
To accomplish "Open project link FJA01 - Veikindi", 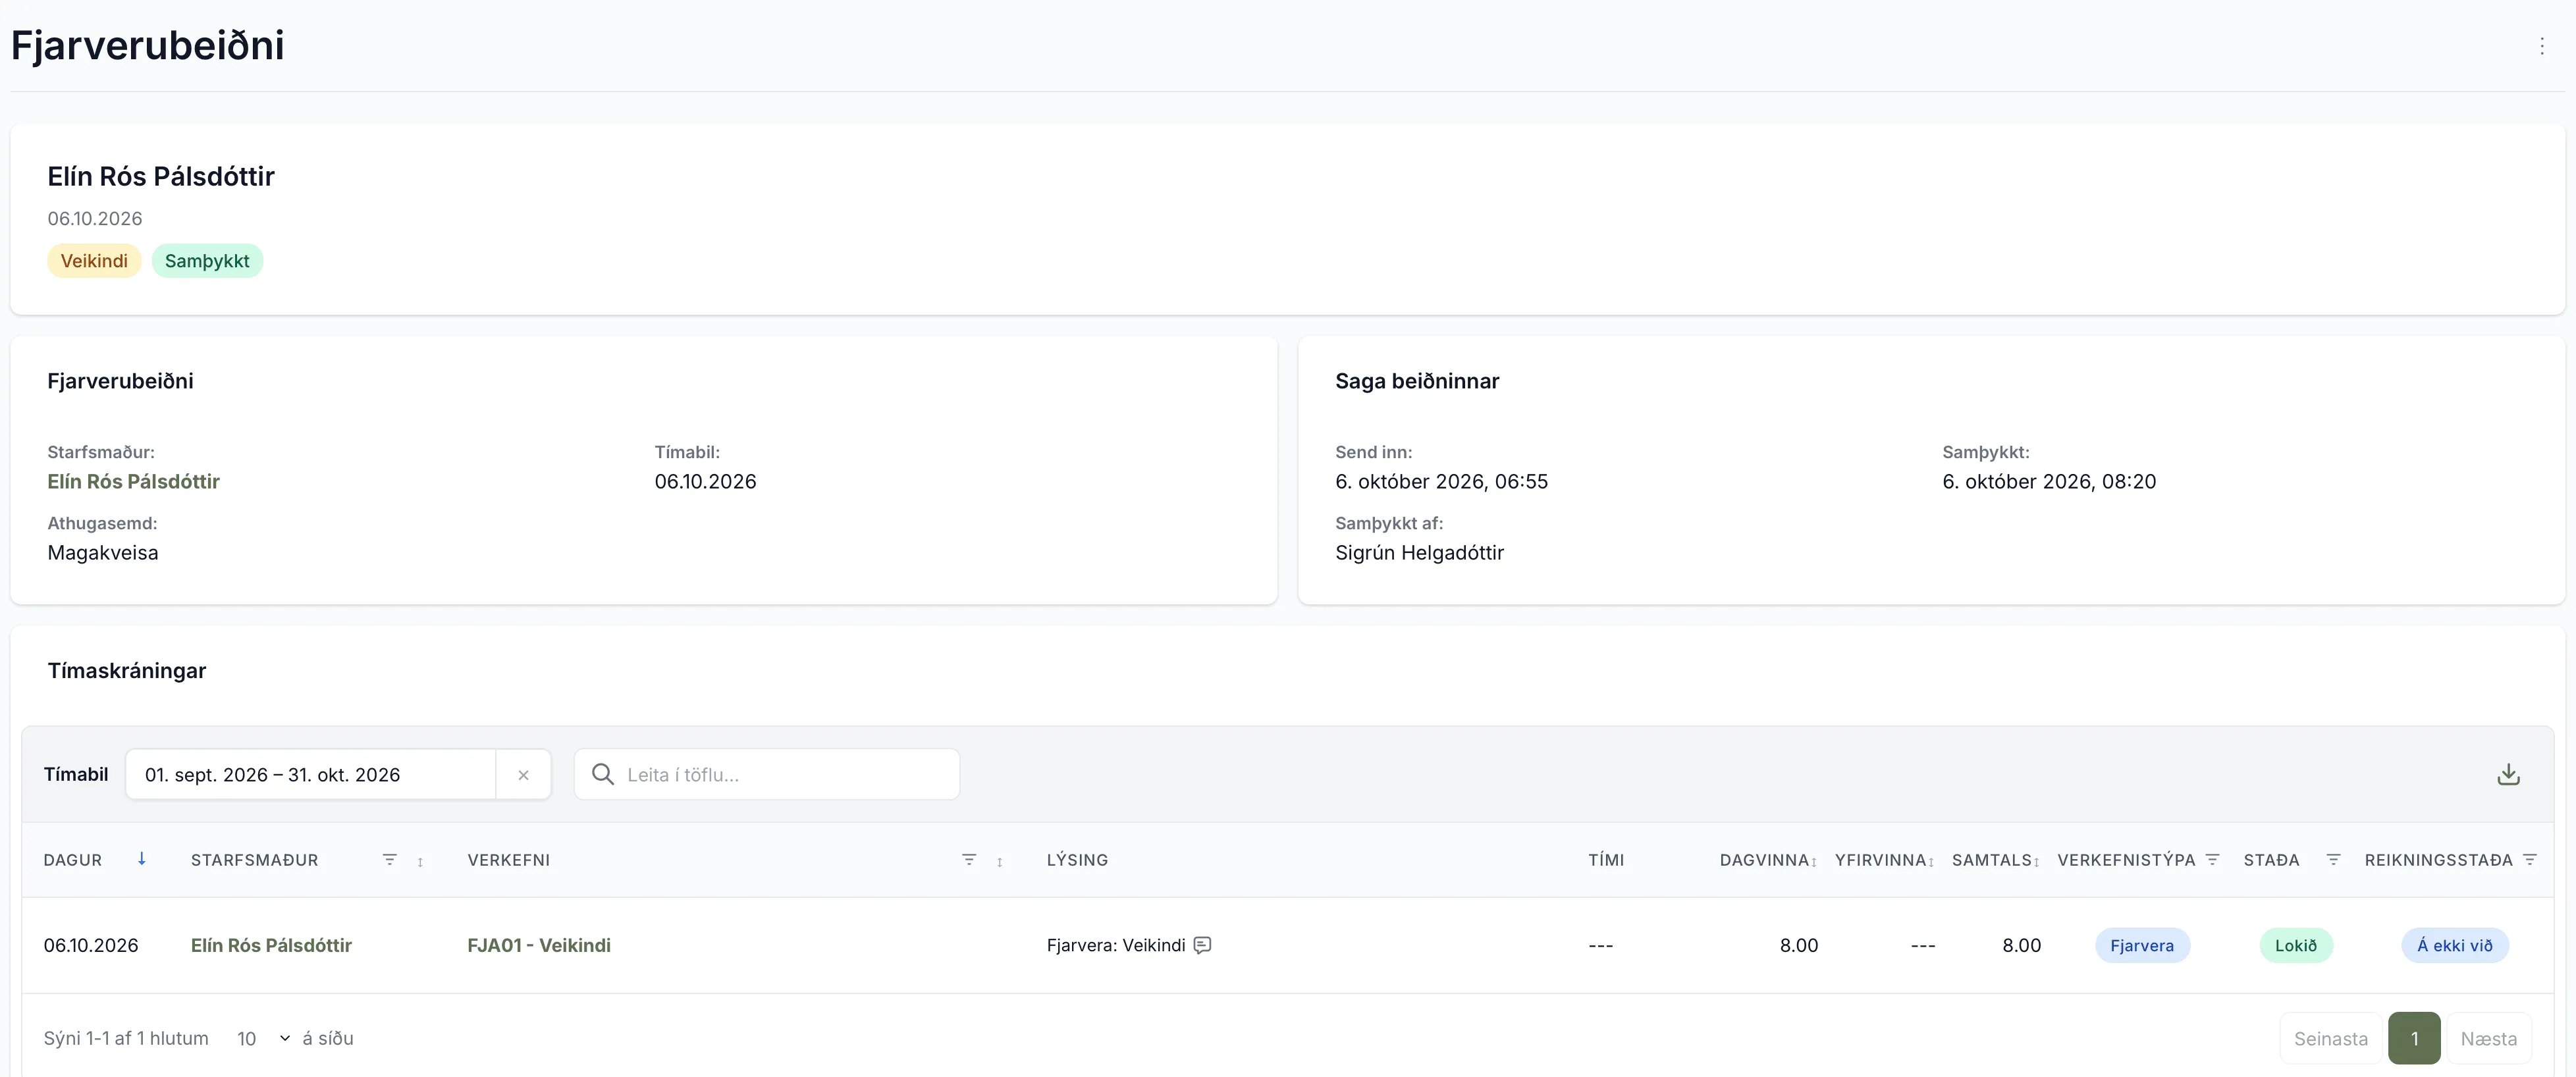I will click(539, 945).
